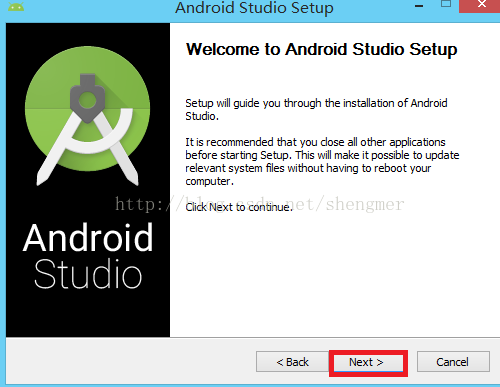
Task: Click the Android robot icon in title bar
Action: coord(16,6)
